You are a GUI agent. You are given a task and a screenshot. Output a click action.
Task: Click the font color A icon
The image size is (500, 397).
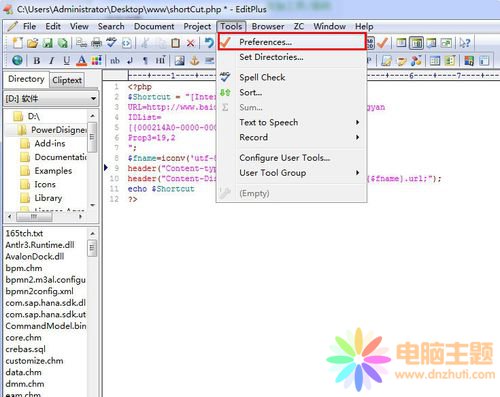tap(82, 60)
